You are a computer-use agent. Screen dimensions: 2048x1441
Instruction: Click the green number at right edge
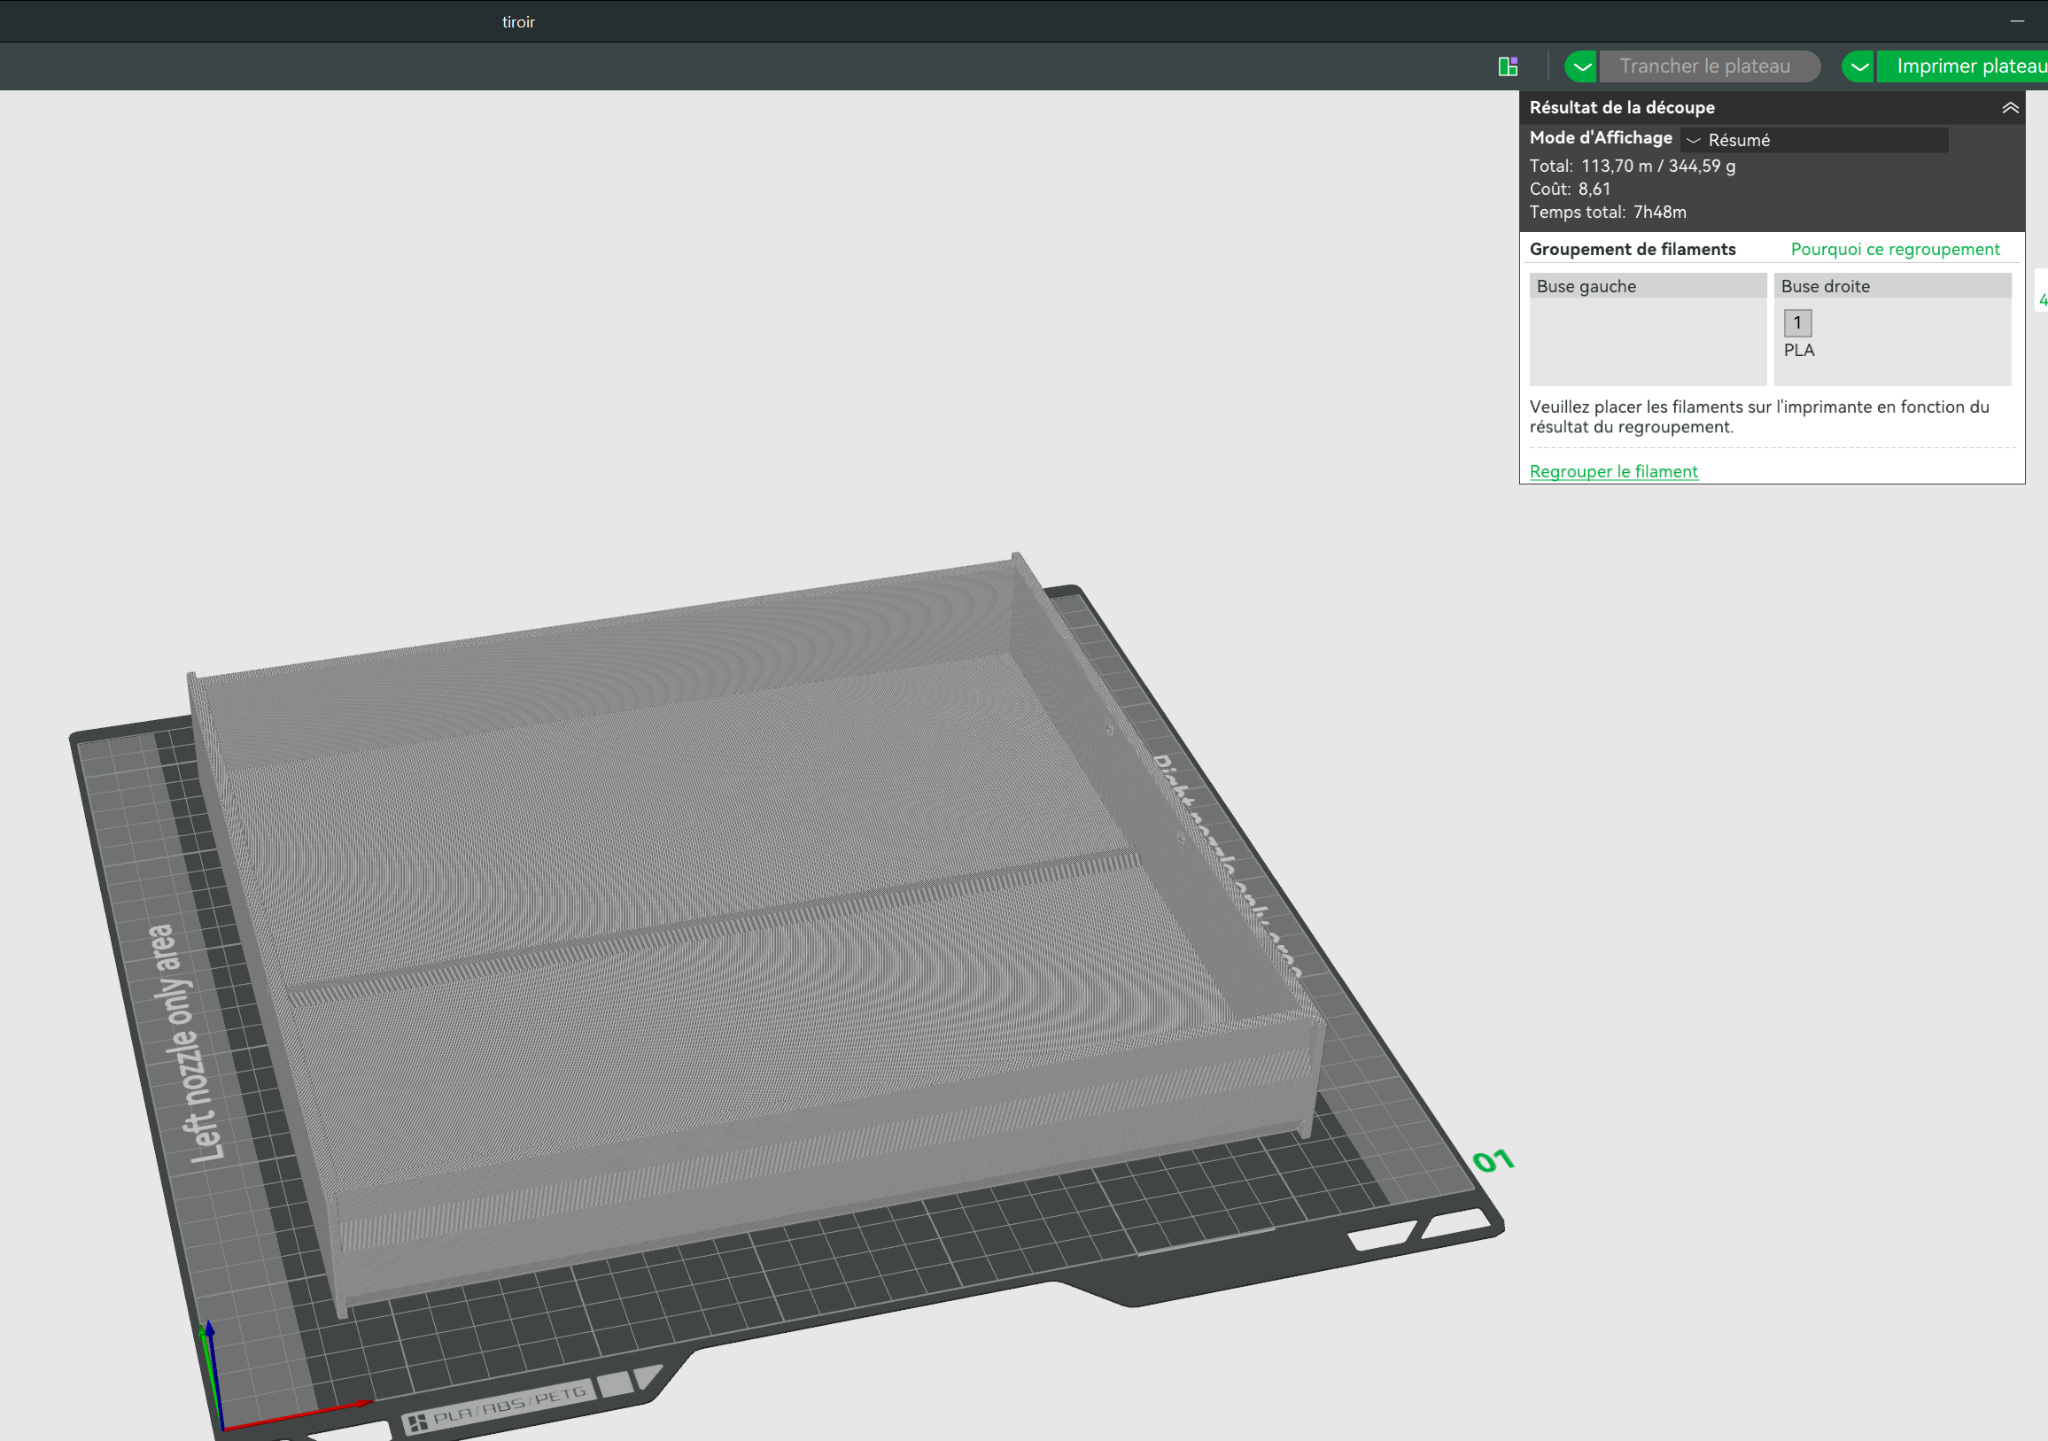[2042, 299]
